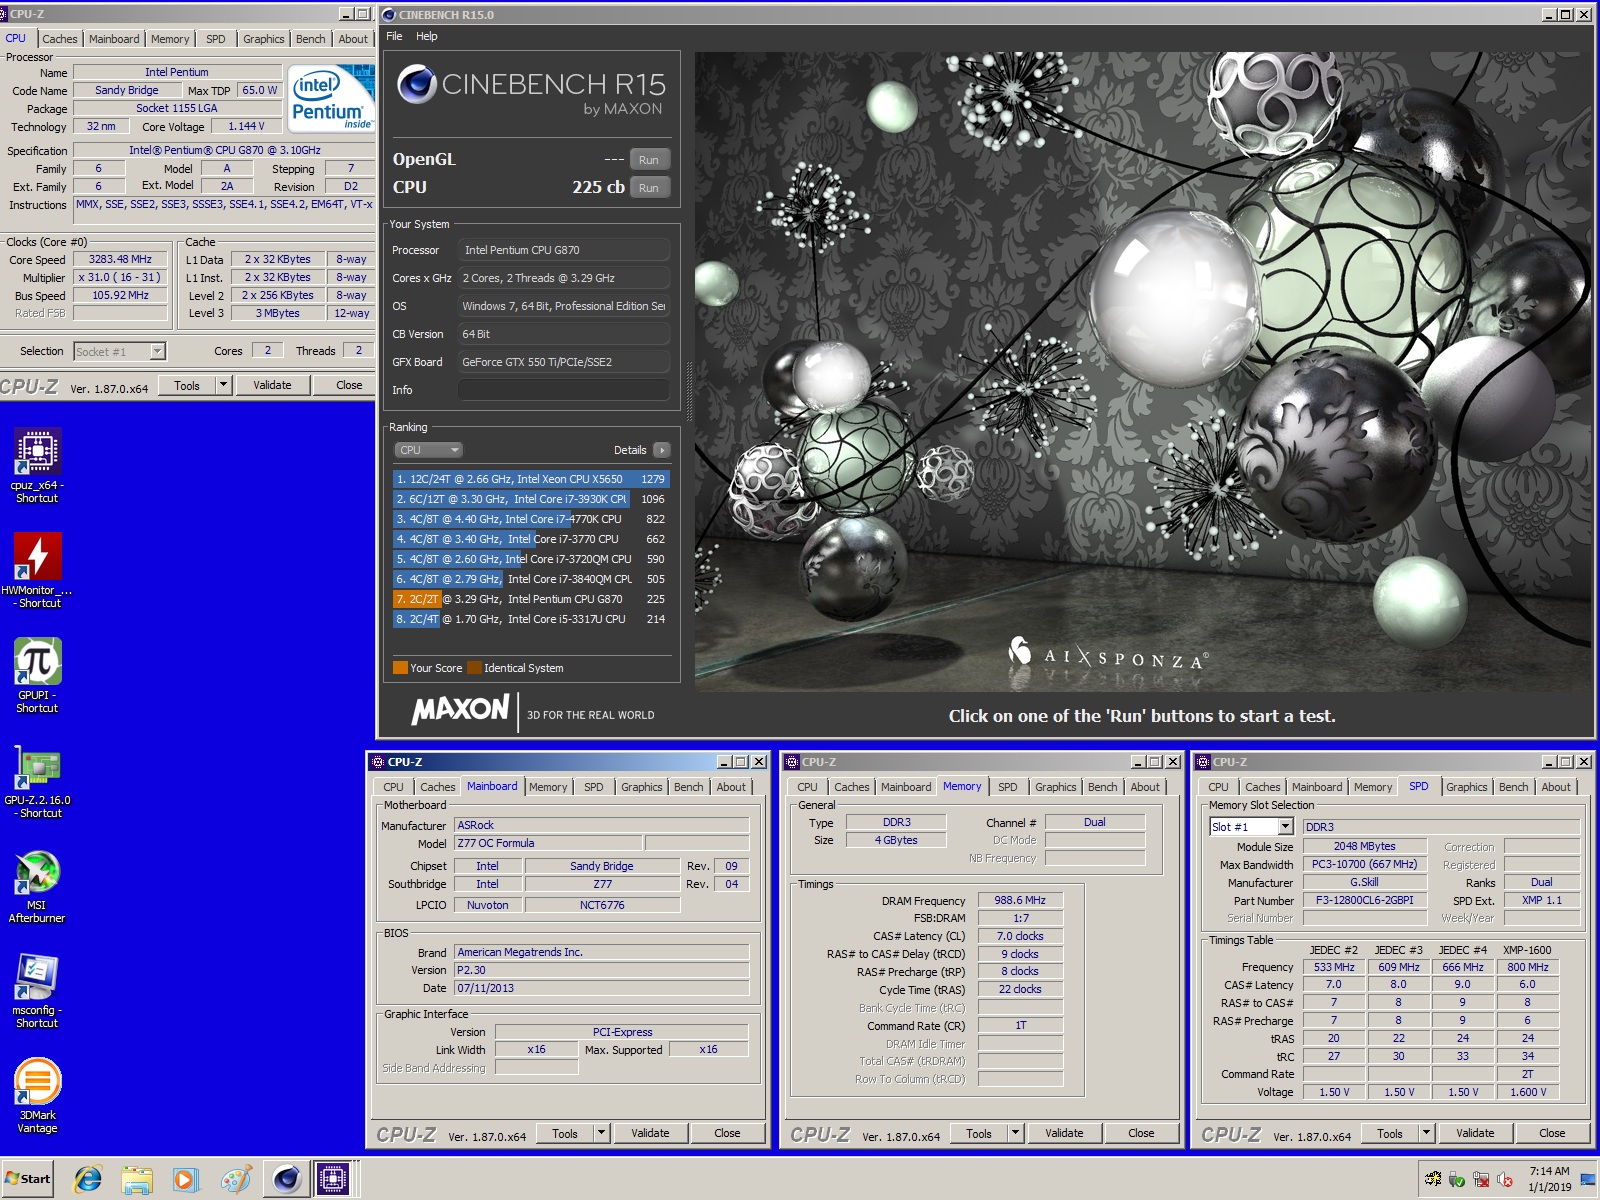
Task: Click the CPU-Z Mainboard window title bar icon
Action: tap(378, 762)
